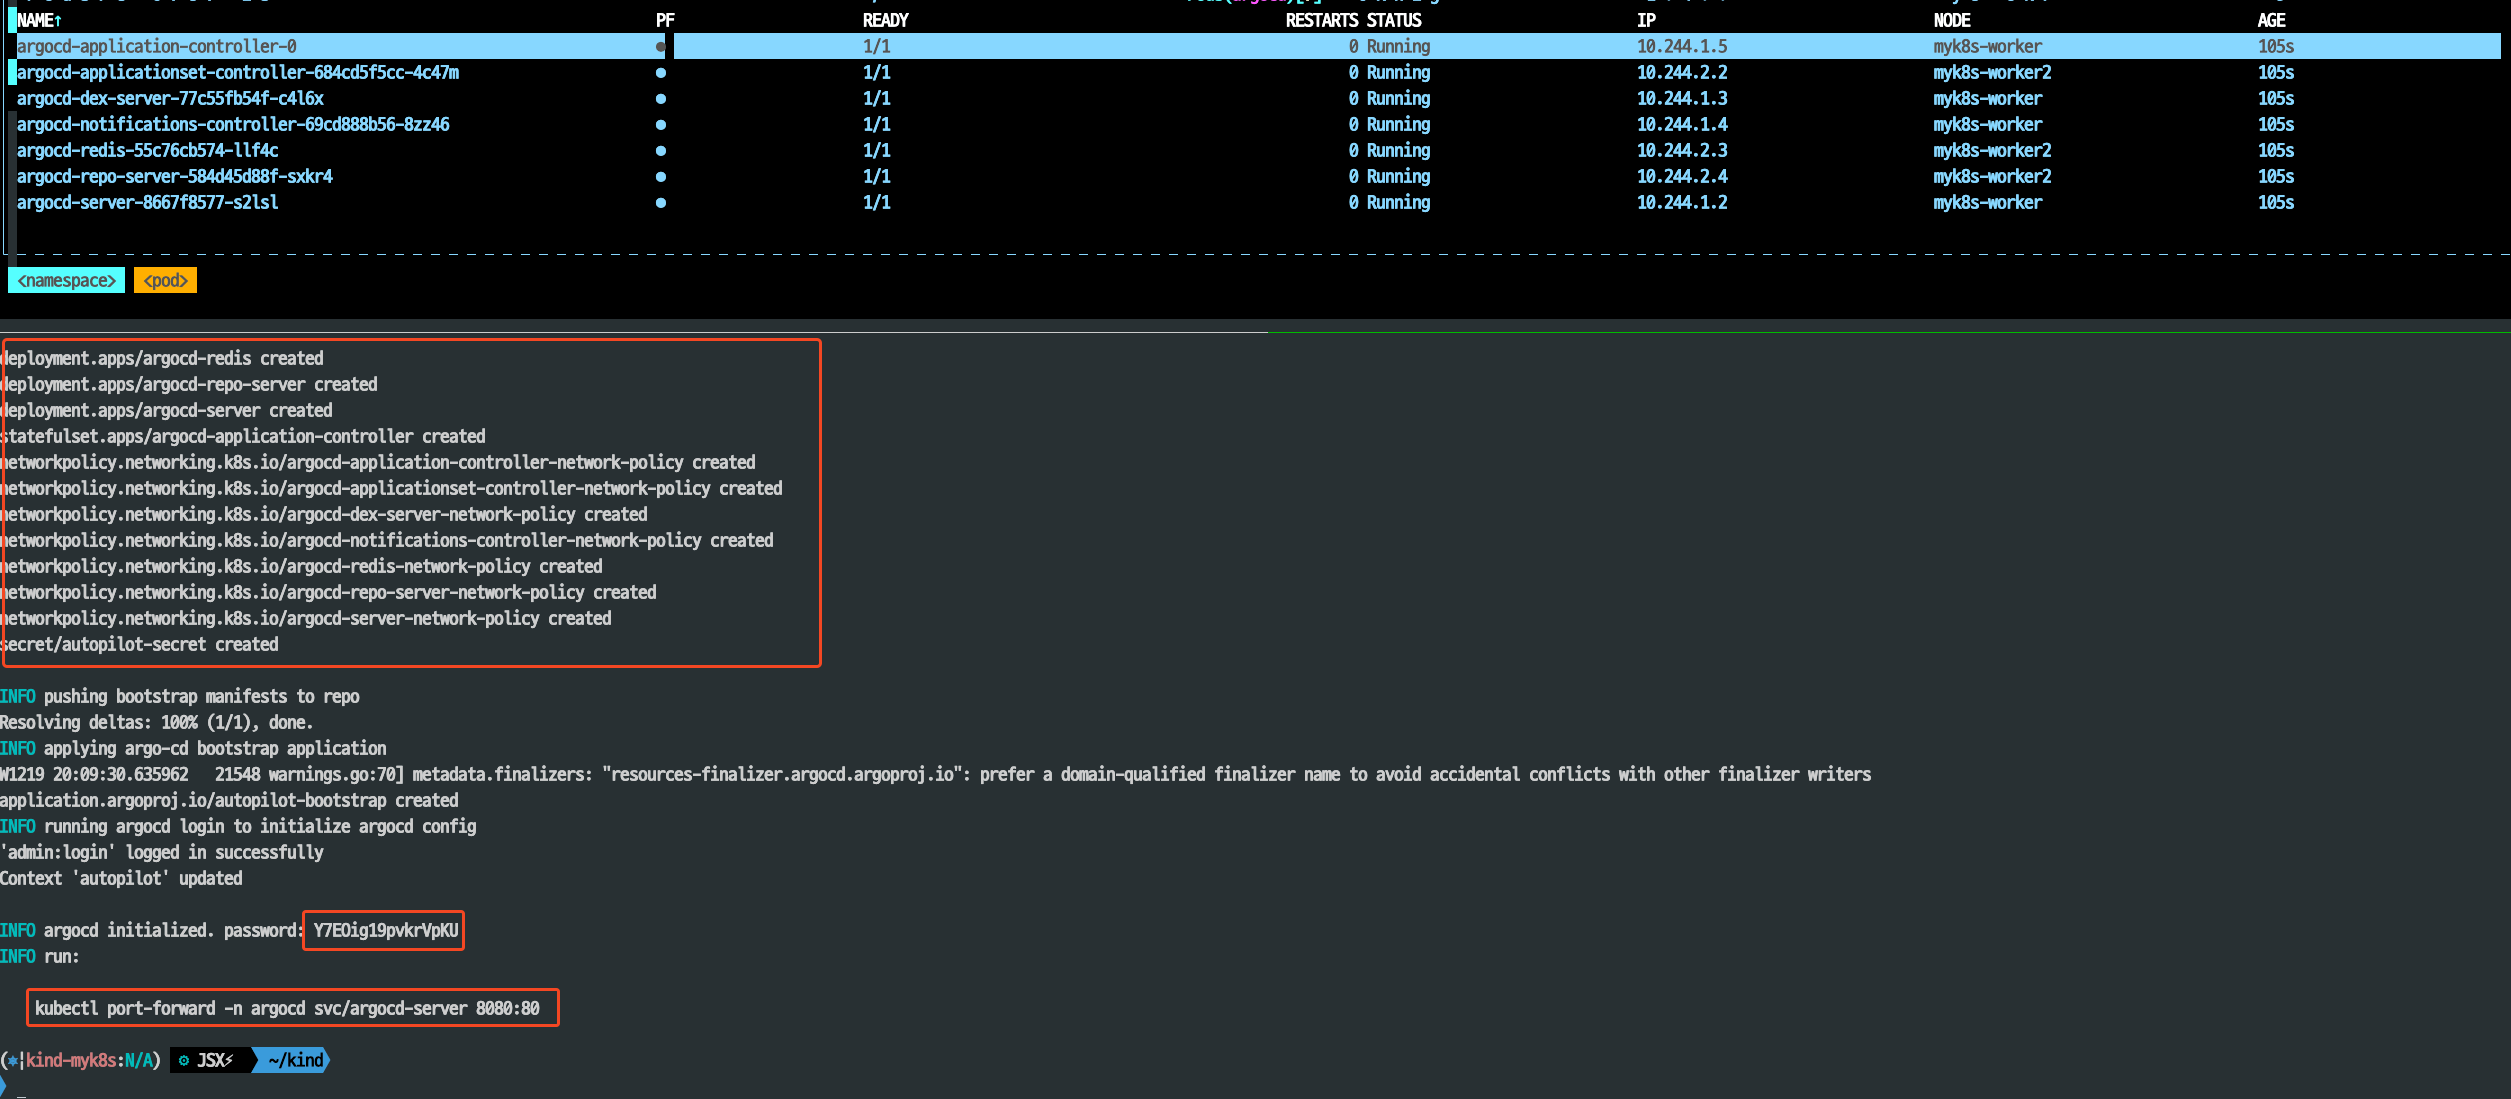Click gear icon in JSX prompt segment
The height and width of the screenshot is (1099, 2511).
[x=184, y=1060]
